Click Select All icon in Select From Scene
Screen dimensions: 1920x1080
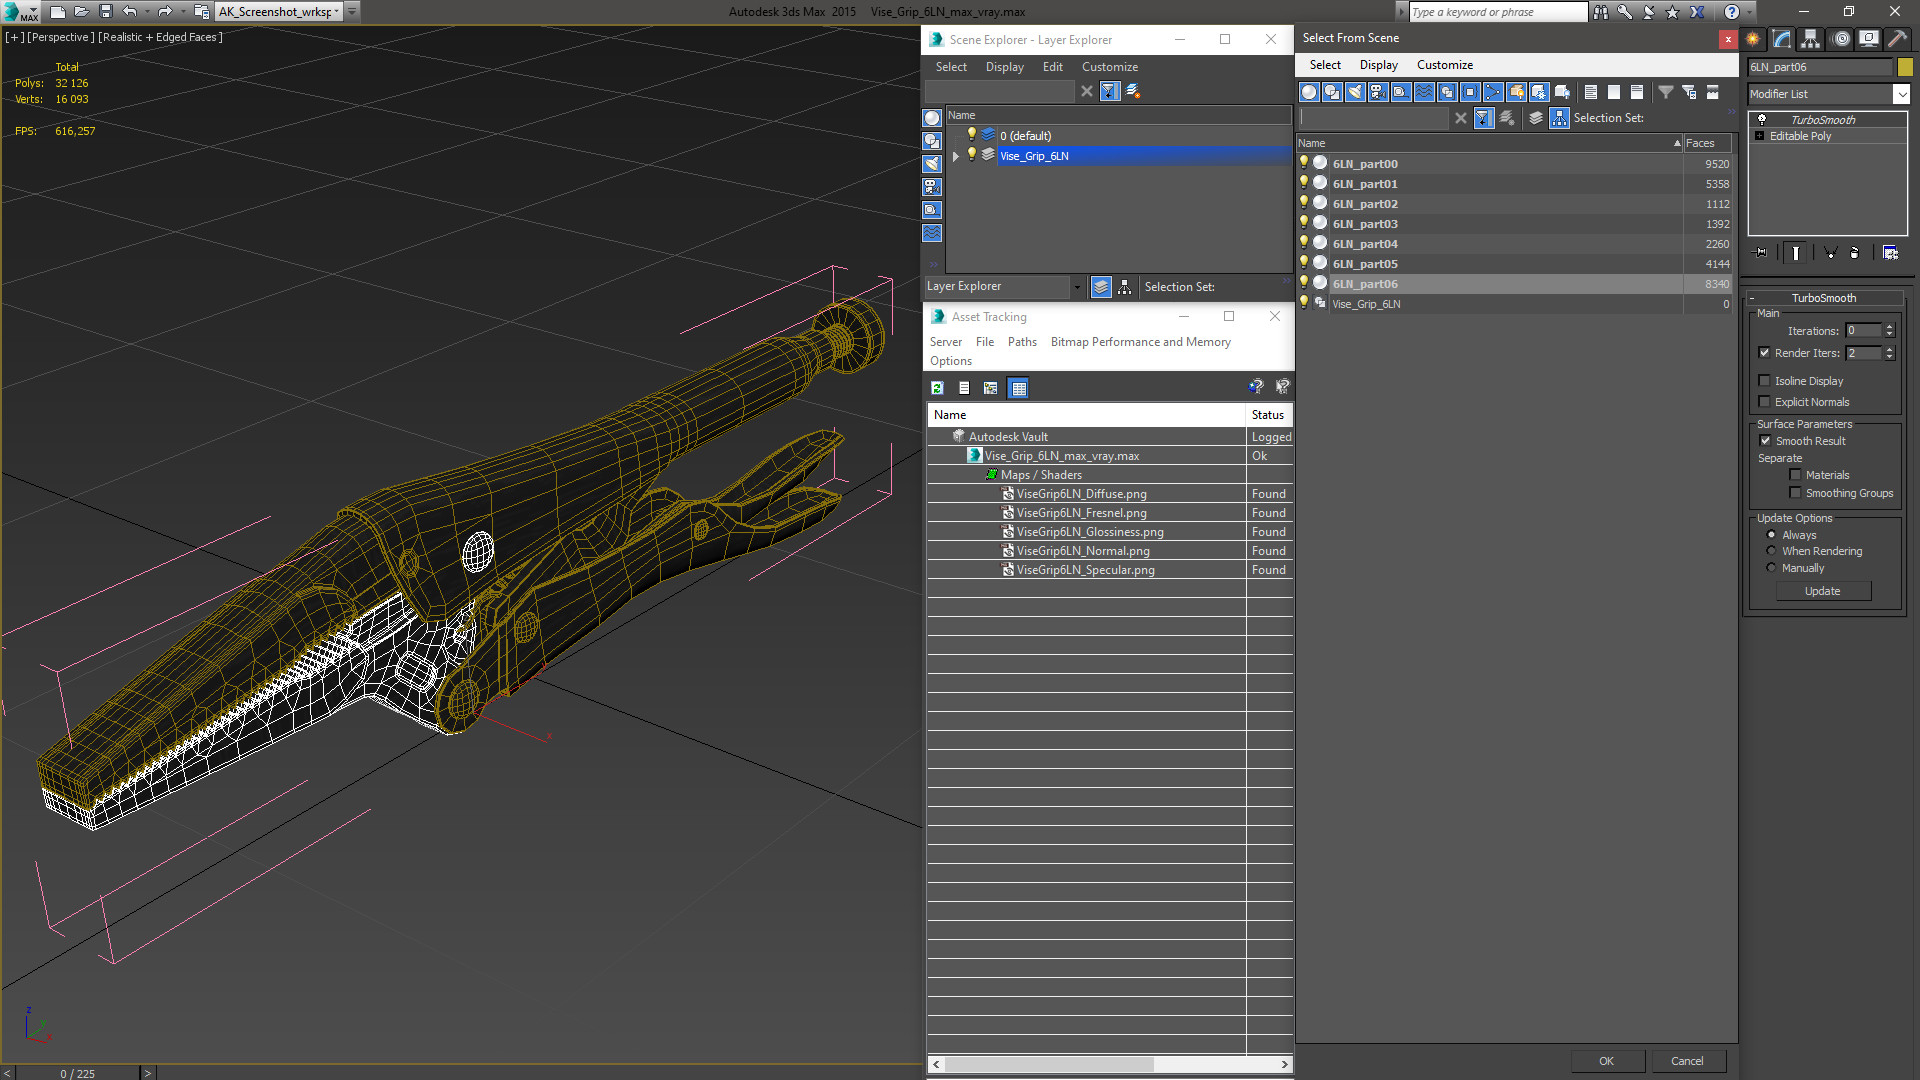click(1591, 92)
